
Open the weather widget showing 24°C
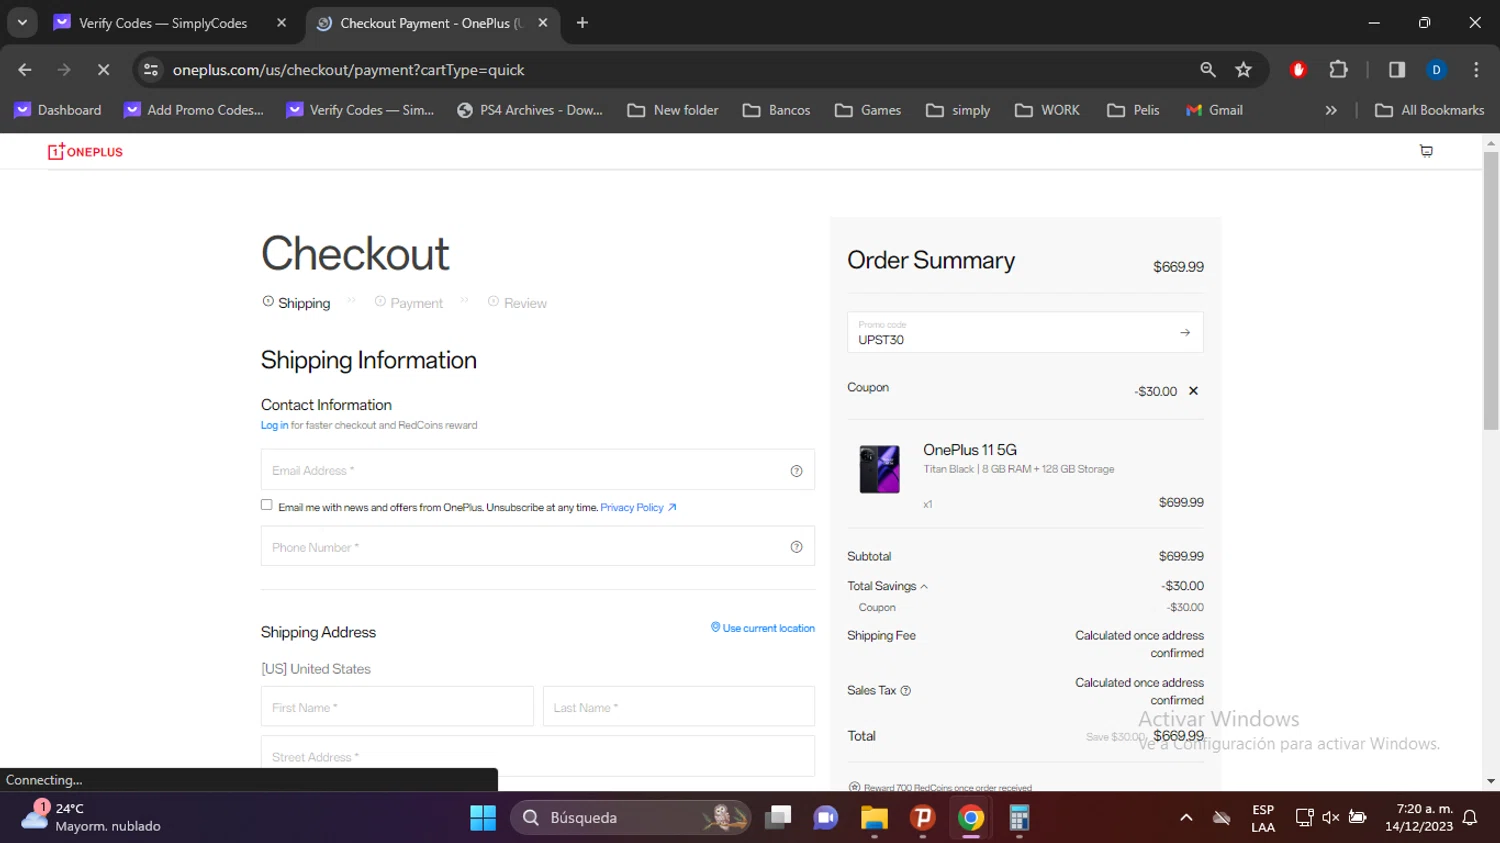(90, 817)
